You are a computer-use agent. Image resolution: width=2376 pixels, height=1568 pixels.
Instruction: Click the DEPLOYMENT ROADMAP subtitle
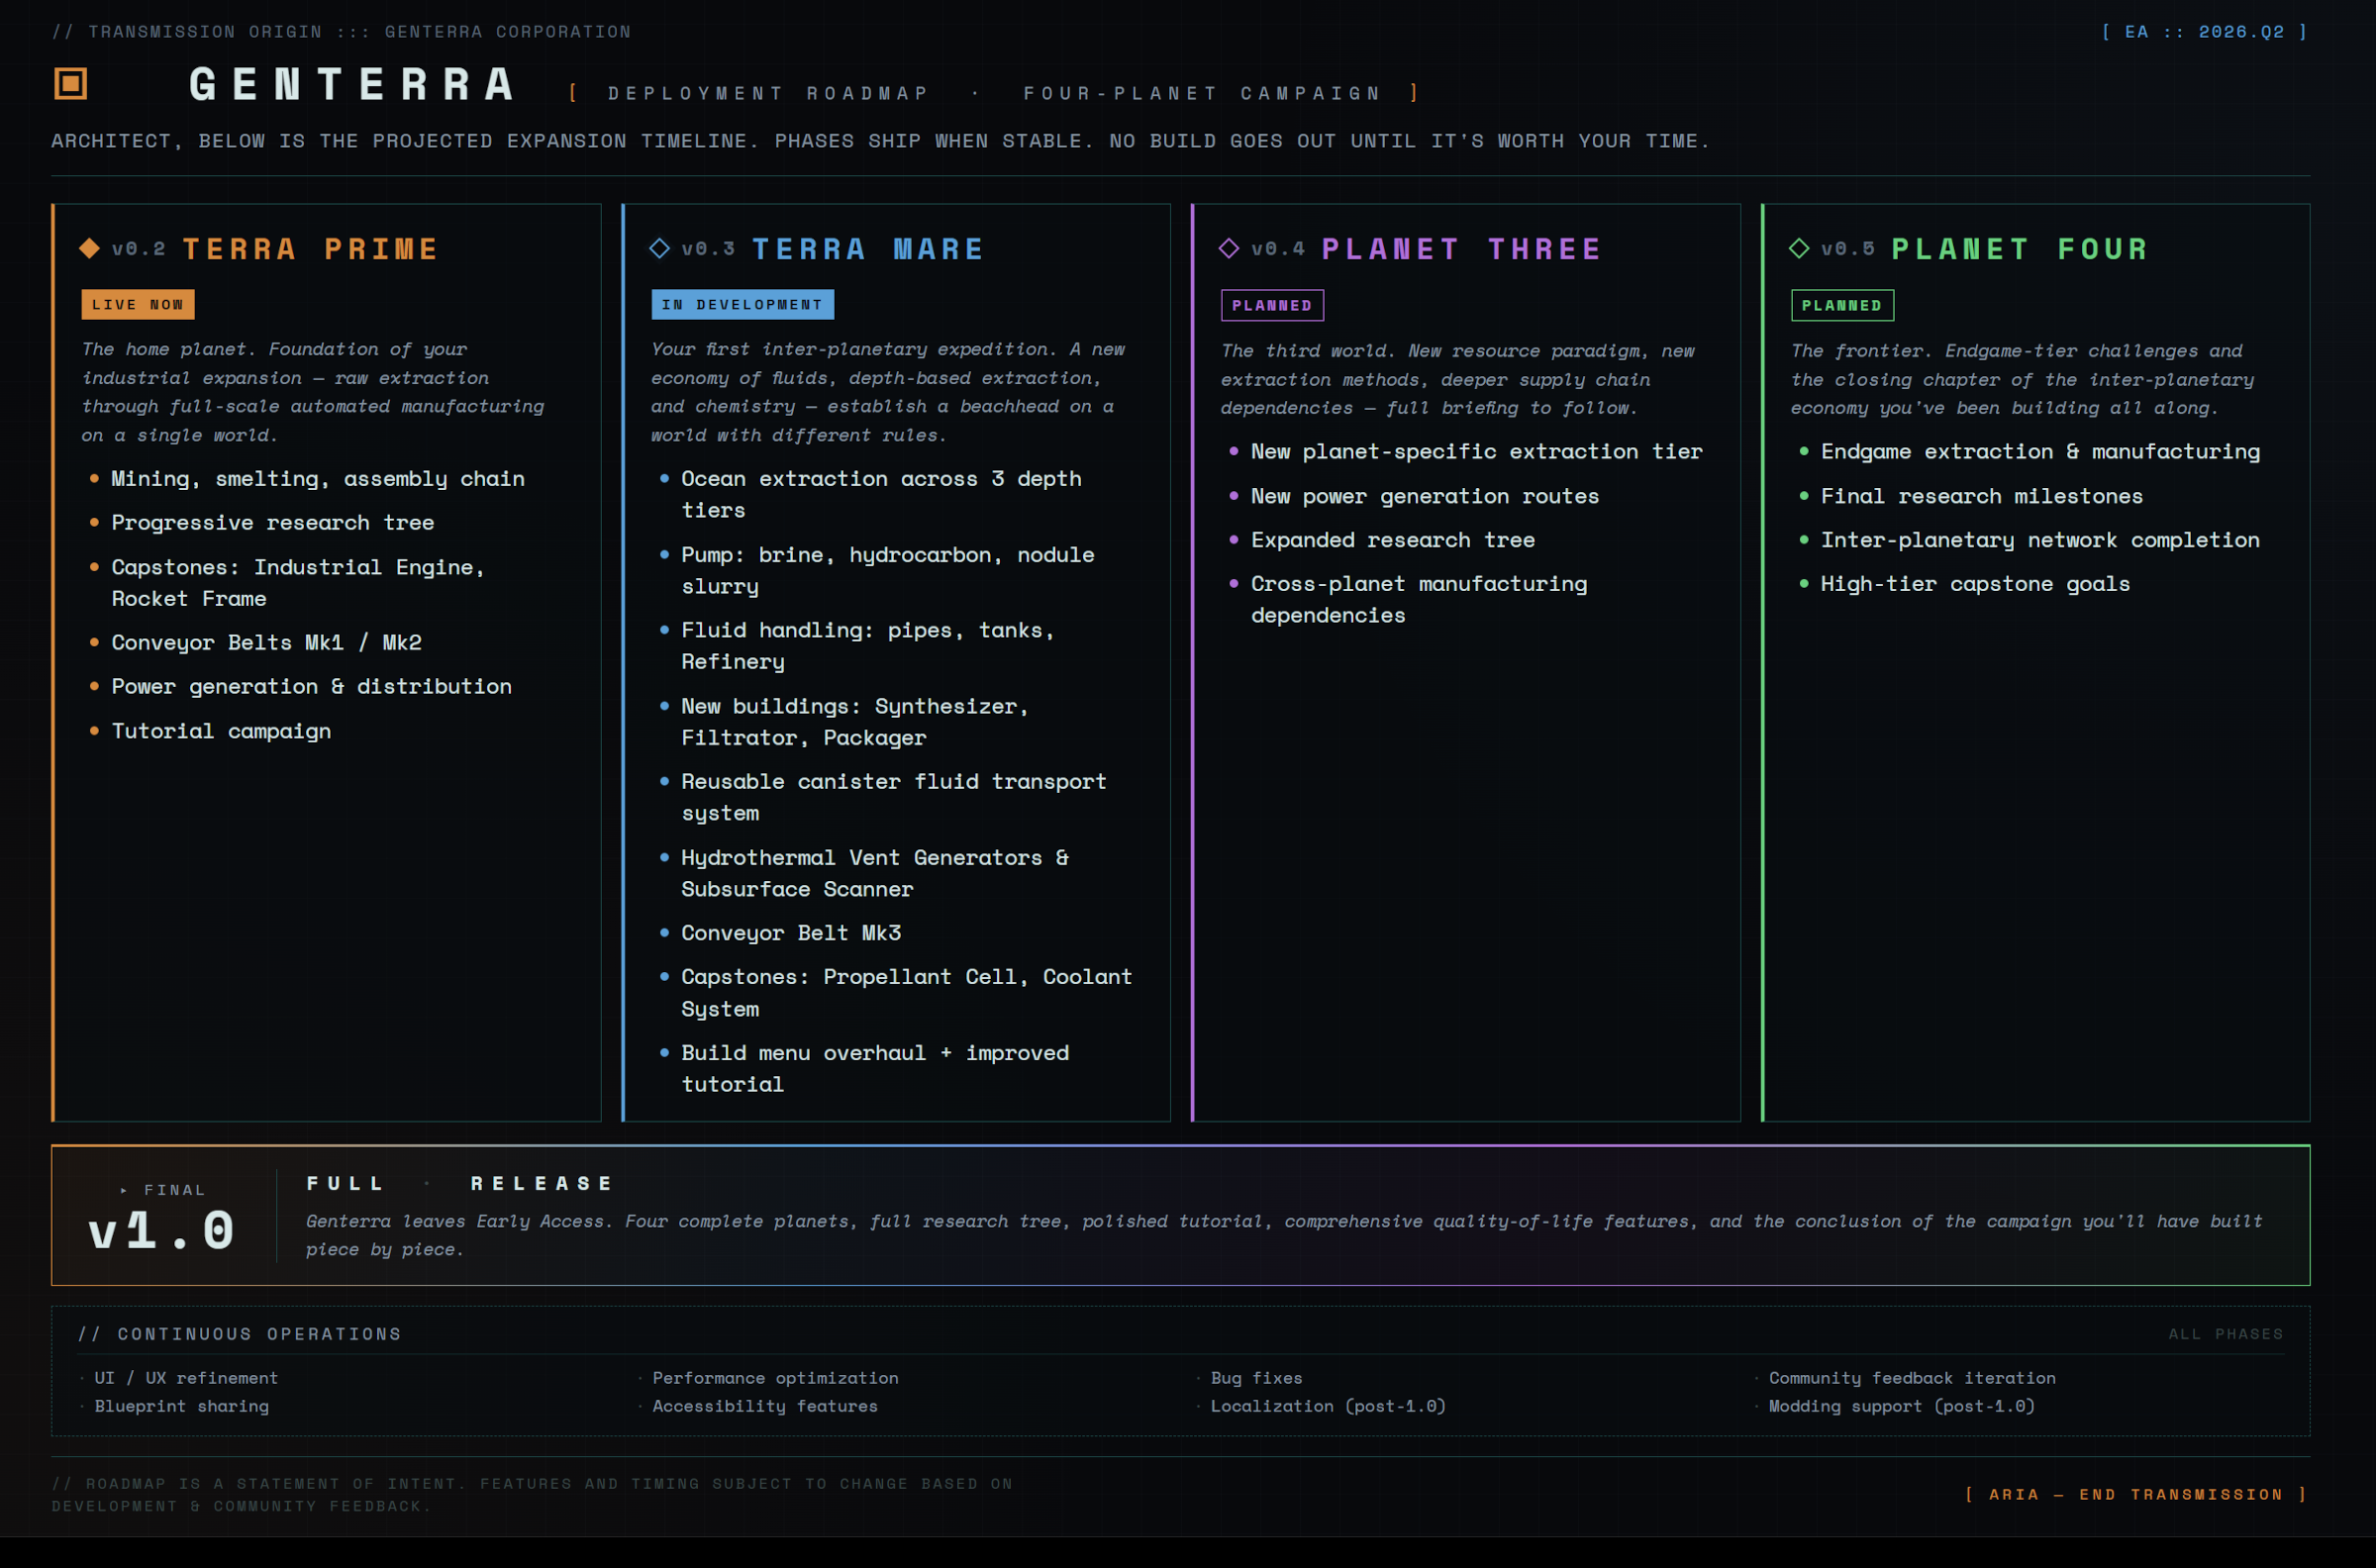[x=769, y=93]
